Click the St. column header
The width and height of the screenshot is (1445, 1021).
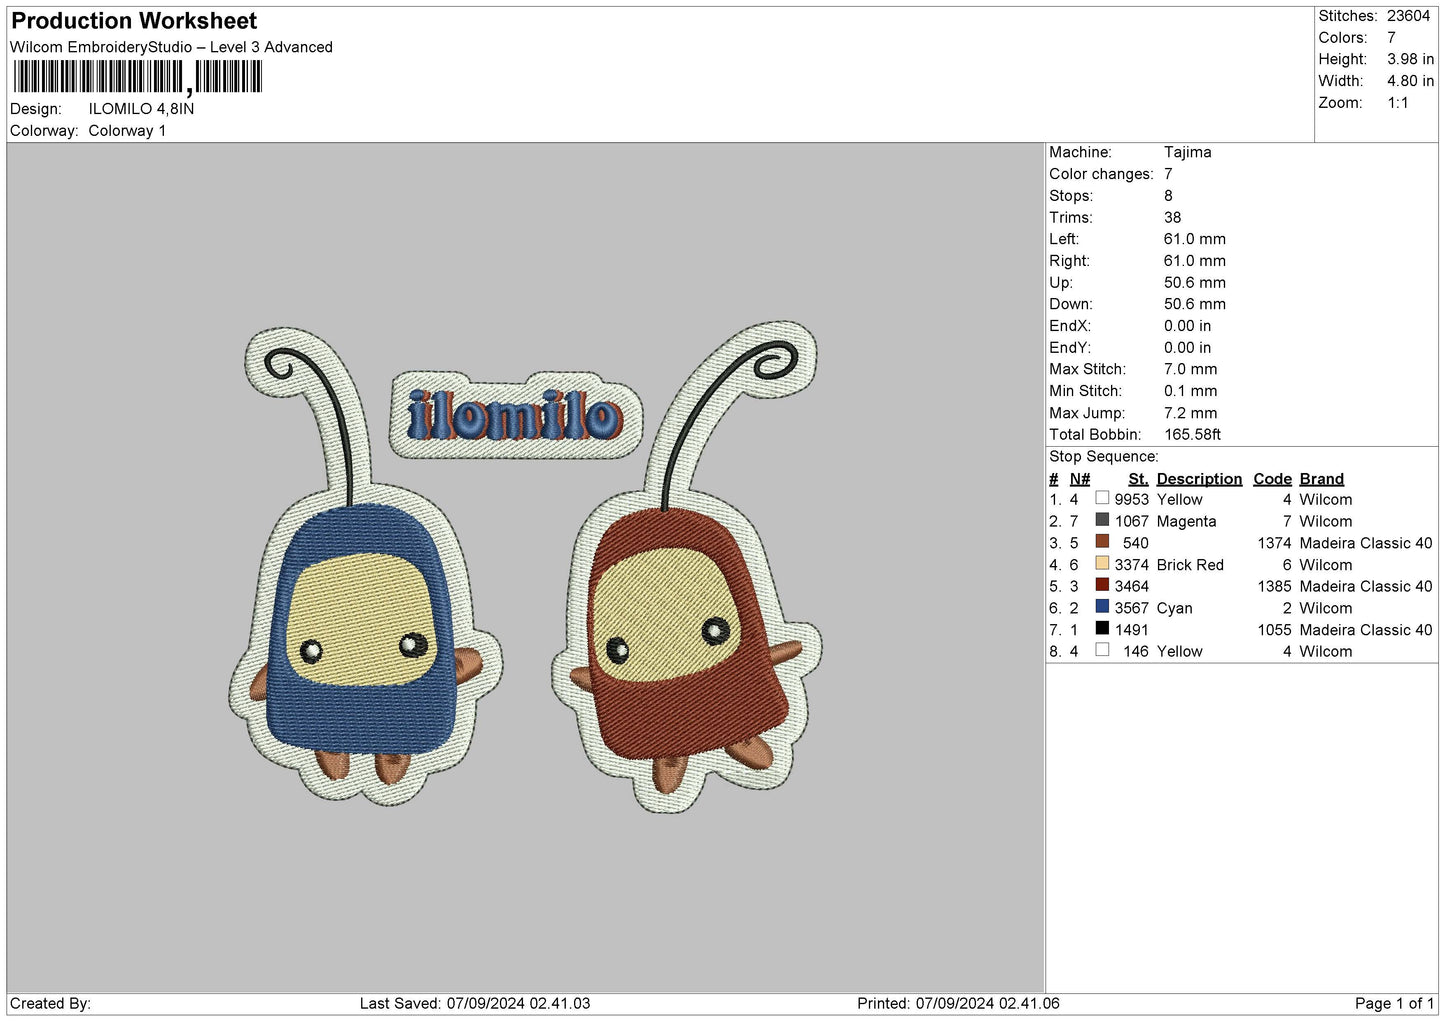coord(1138,479)
